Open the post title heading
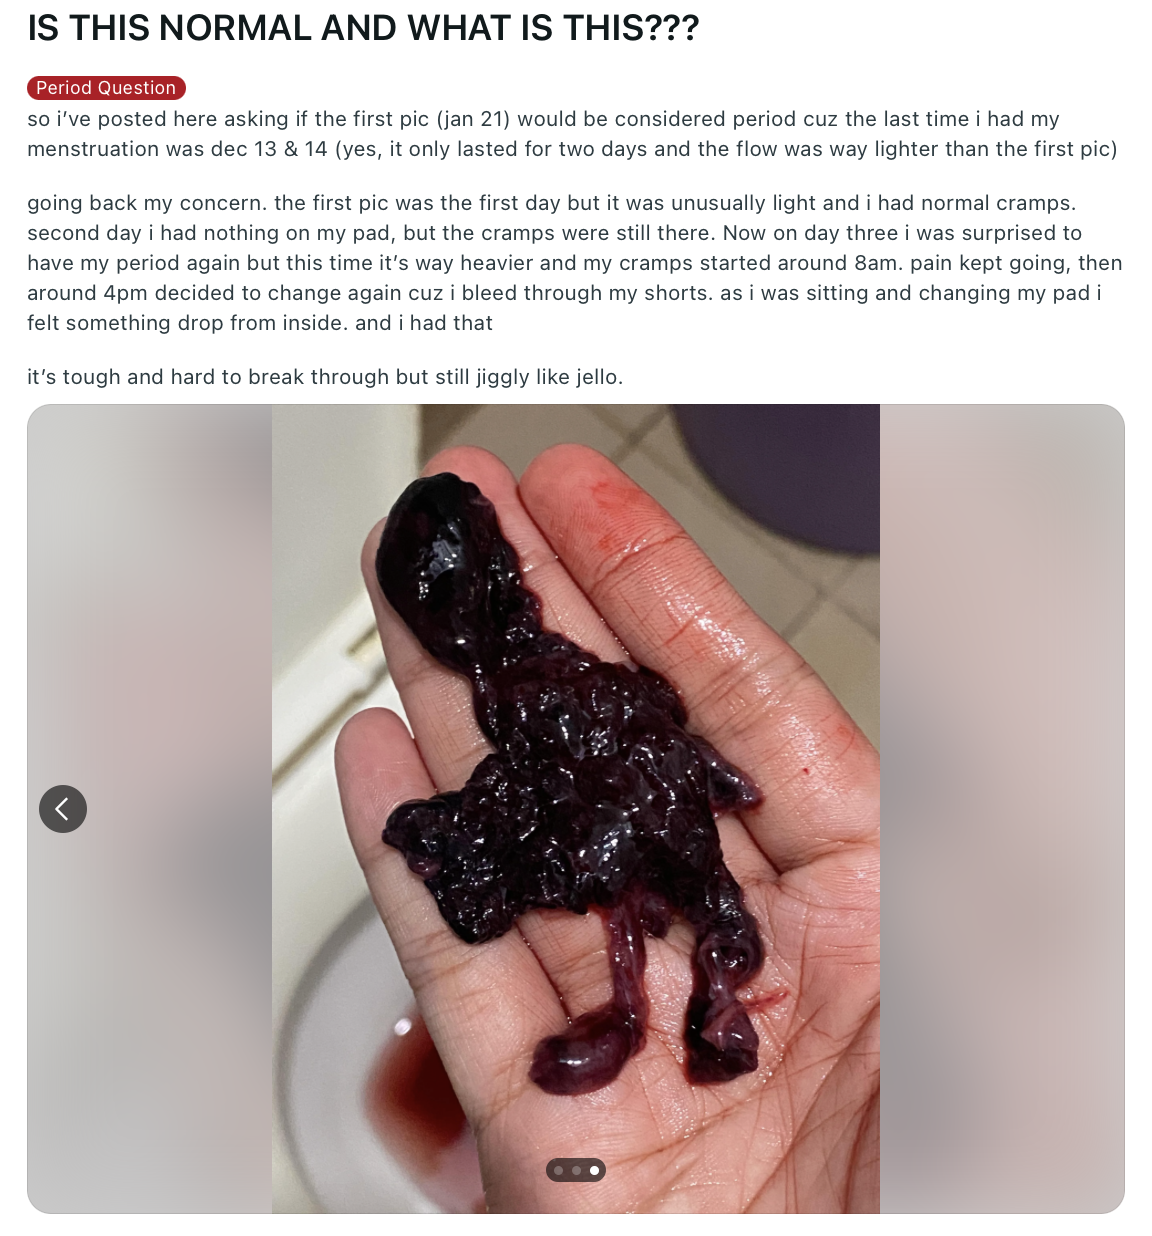Viewport: 1152px width, 1236px height. pos(363,28)
